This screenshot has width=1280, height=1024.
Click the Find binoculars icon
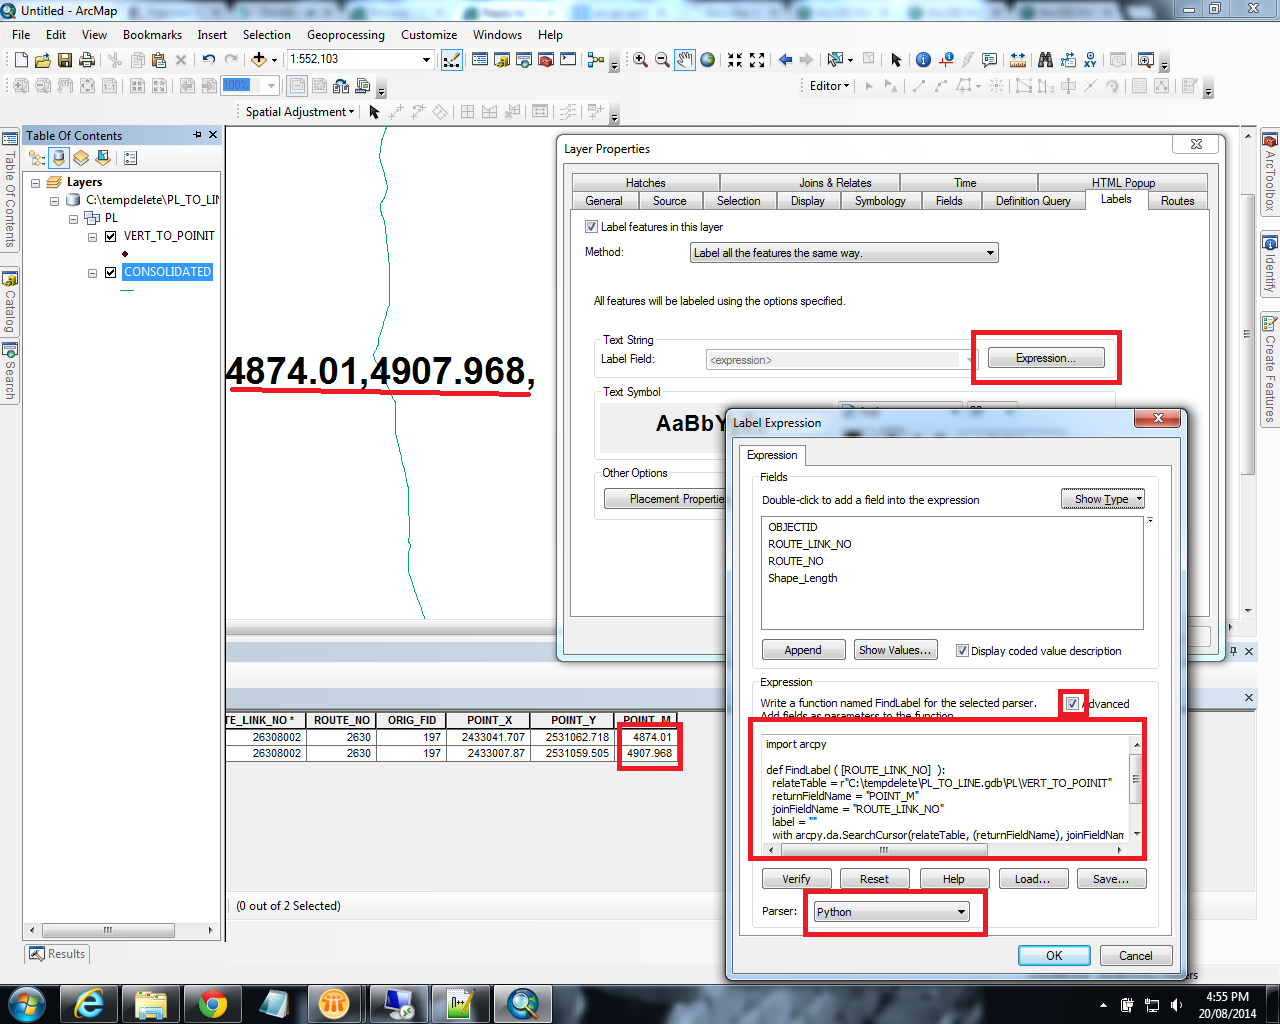tap(1045, 60)
